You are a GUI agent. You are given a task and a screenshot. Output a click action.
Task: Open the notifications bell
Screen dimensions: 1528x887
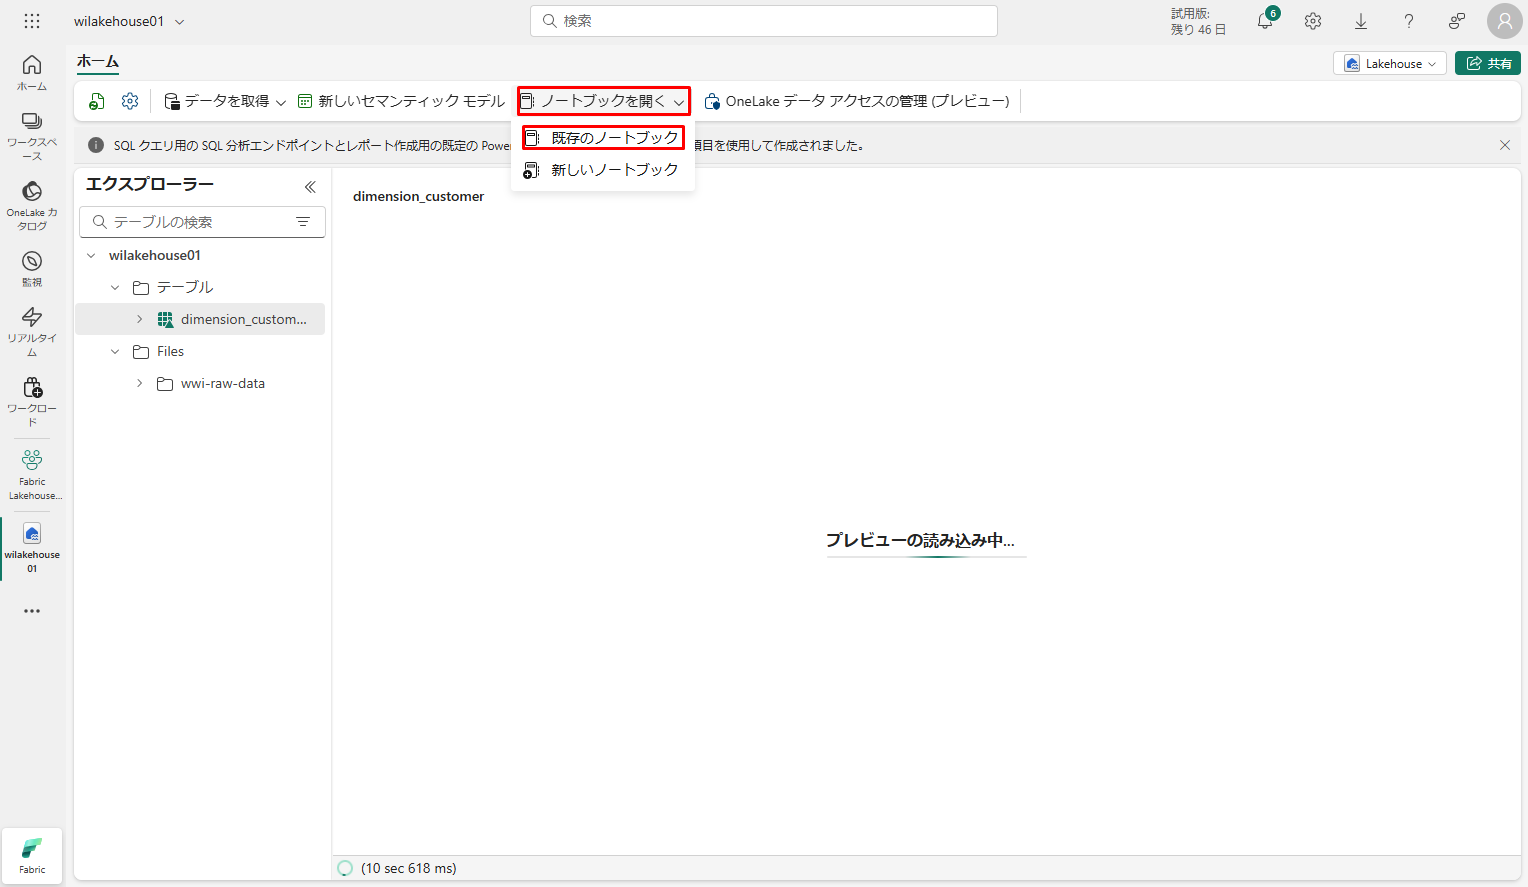coord(1266,21)
